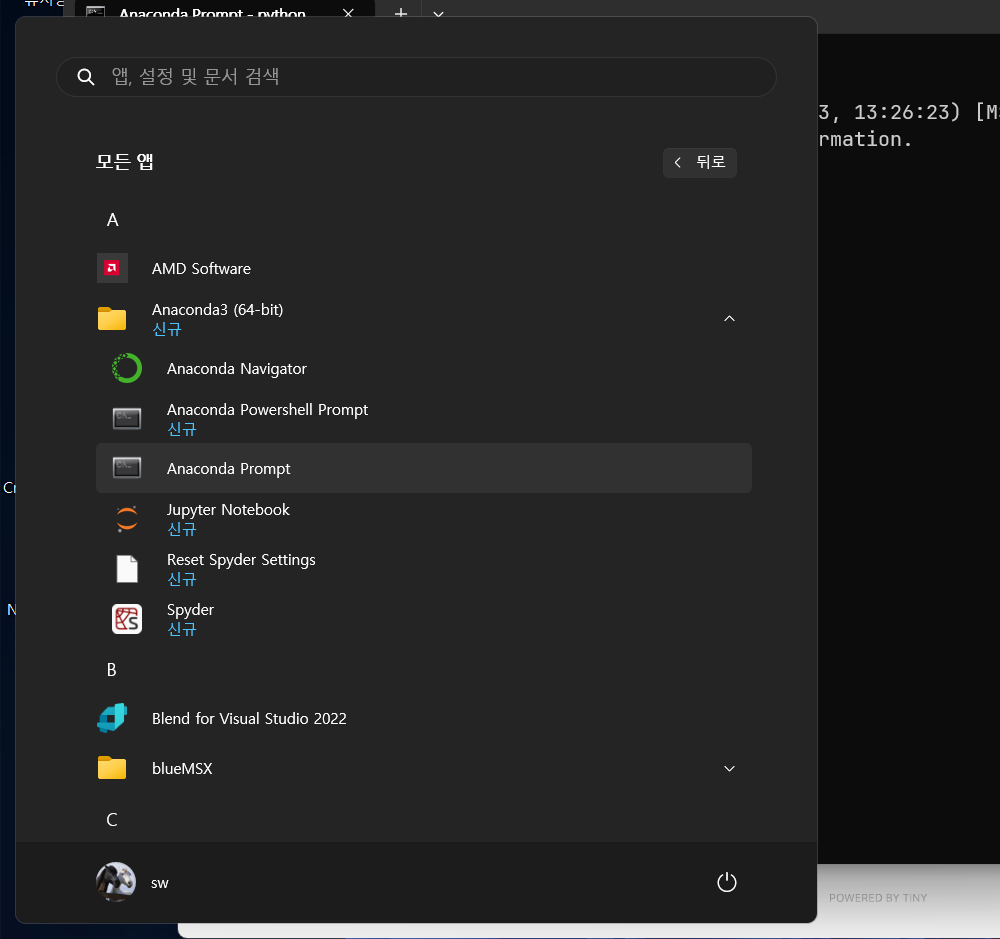Screen dimensions: 1000x939
Task: Click the Jupyter Notebook orange icon
Action: tap(127, 519)
